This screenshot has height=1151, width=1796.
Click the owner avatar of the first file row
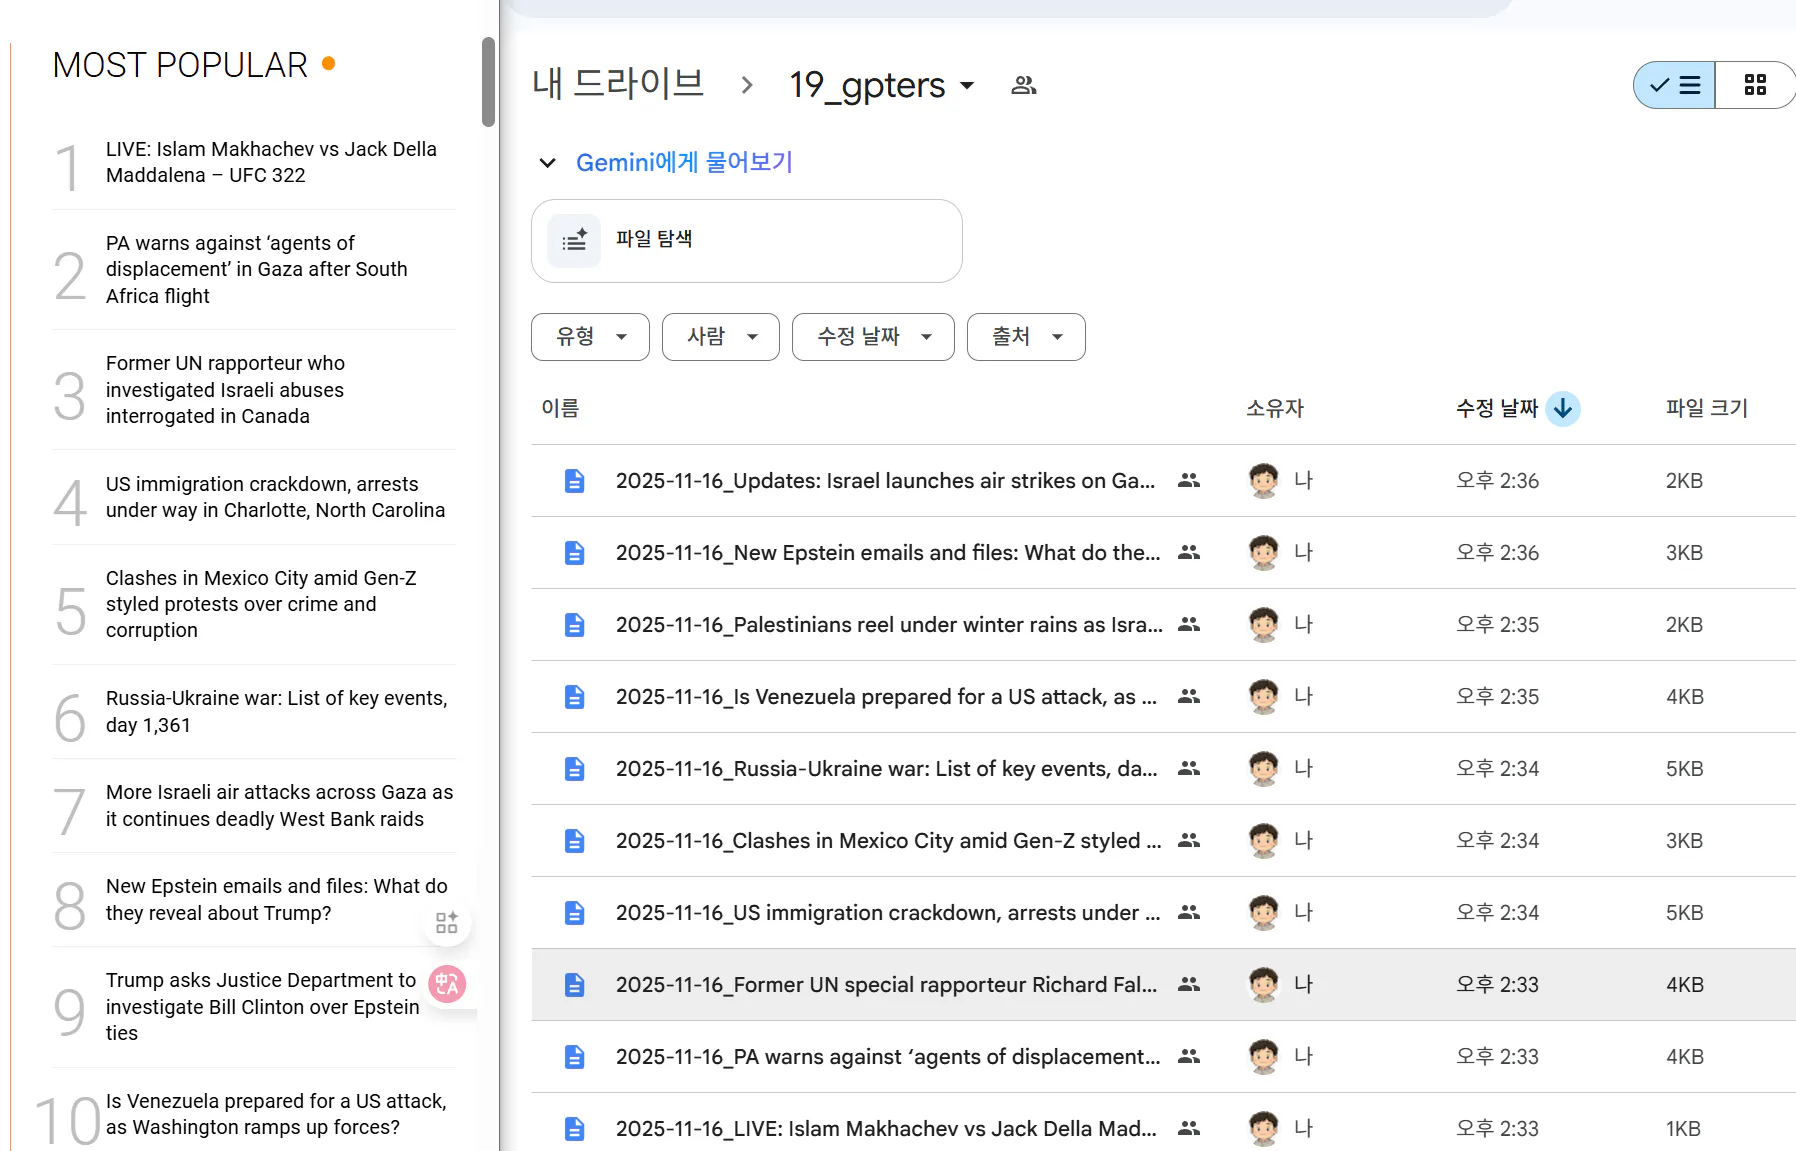coord(1265,480)
